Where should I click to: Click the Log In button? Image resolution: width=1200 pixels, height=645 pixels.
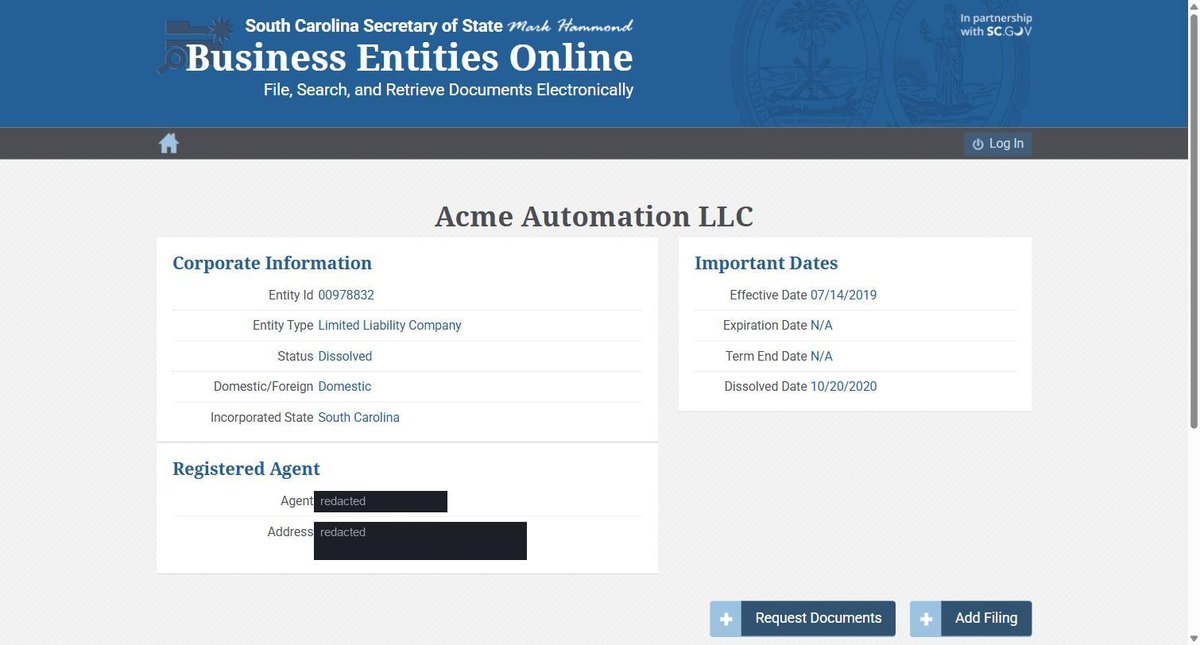[998, 144]
